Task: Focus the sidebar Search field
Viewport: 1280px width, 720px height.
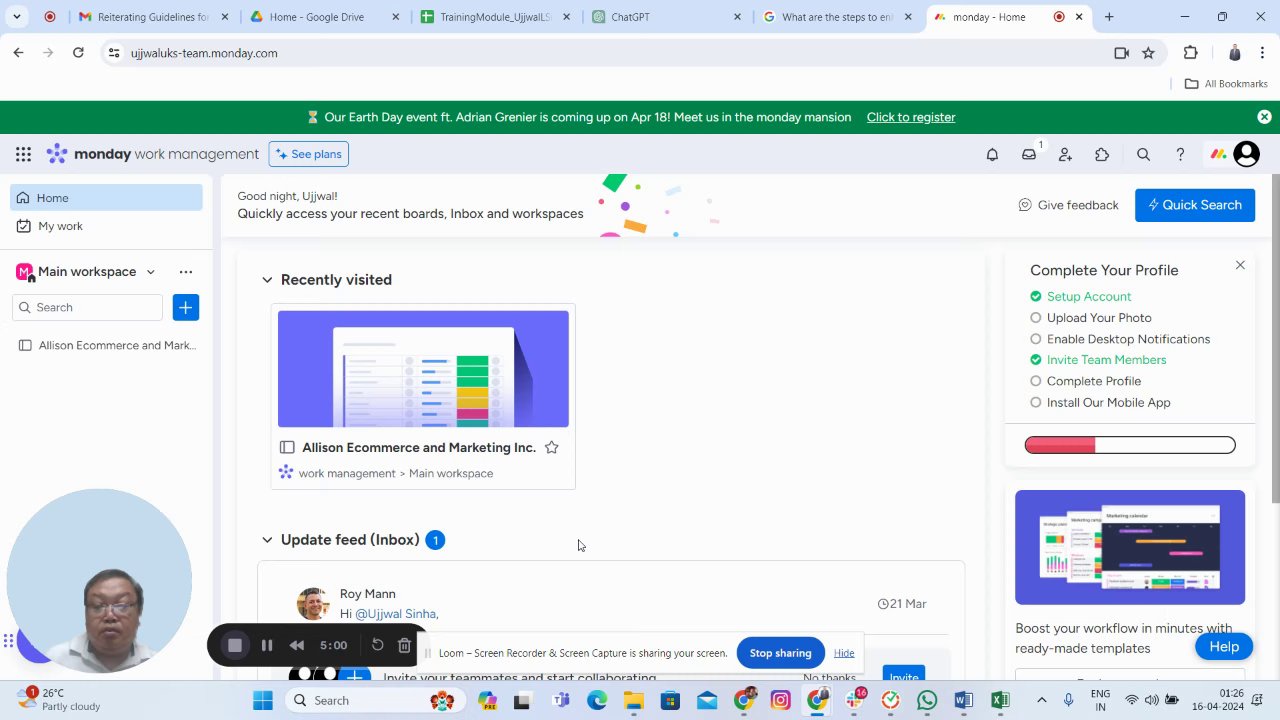Action: 89,307
